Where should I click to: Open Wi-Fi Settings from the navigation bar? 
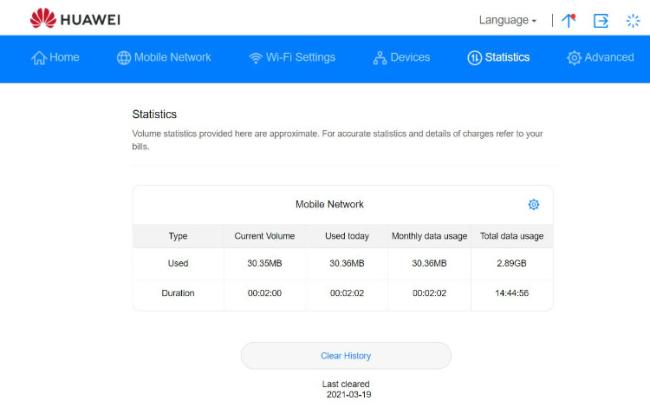pyautogui.click(x=292, y=58)
